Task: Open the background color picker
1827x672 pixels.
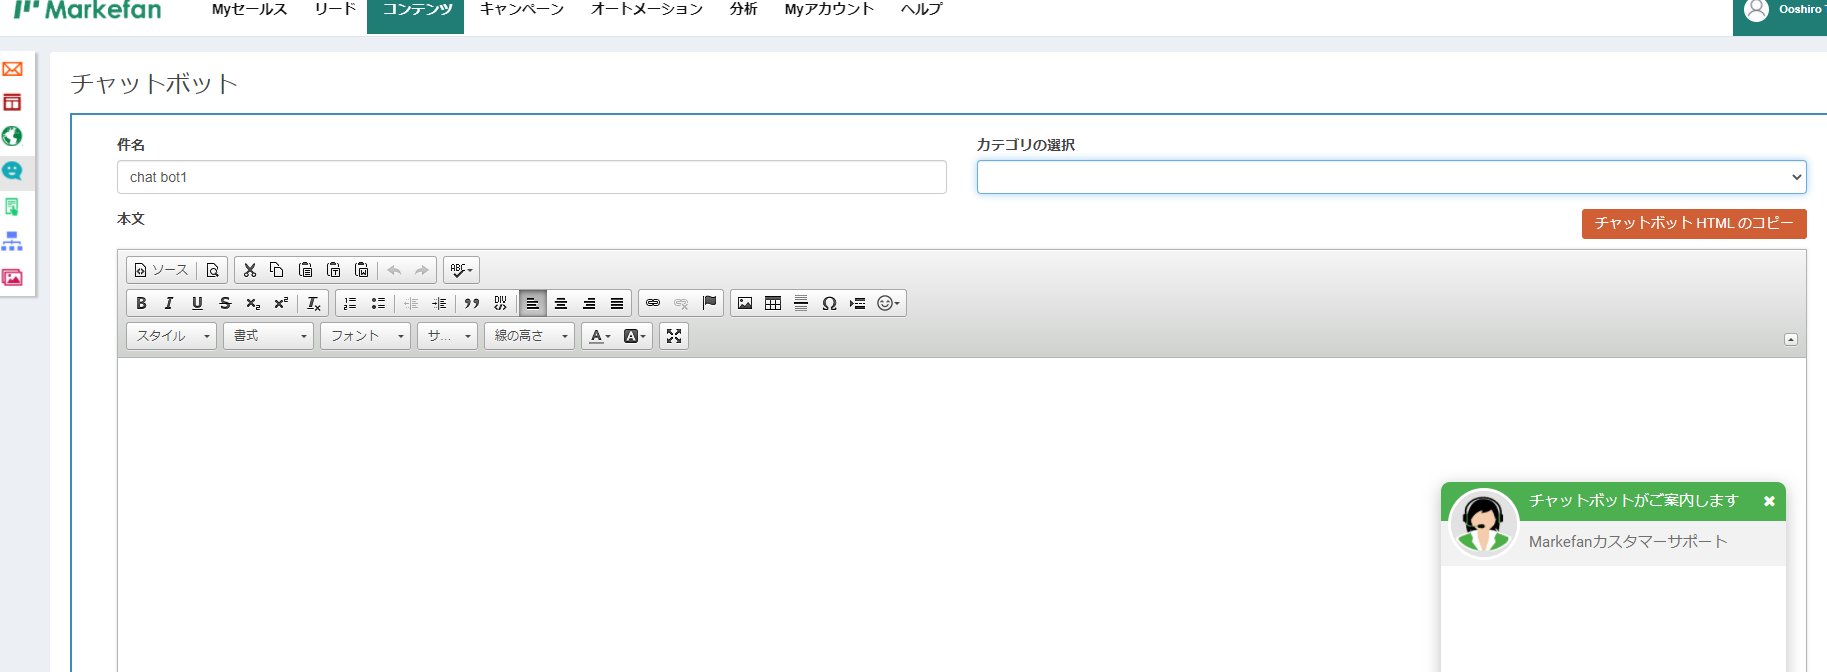Action: [635, 336]
